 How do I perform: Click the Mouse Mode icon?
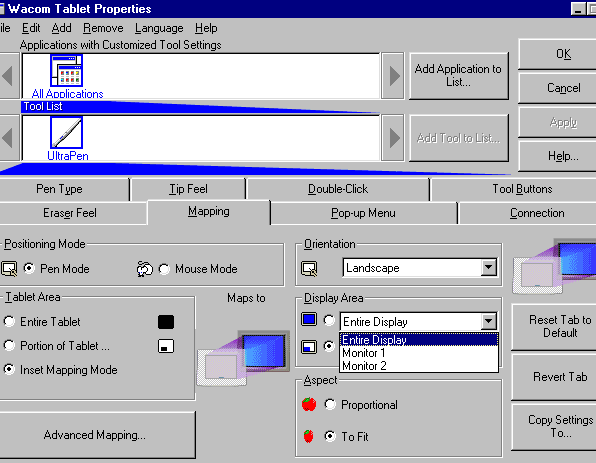click(x=145, y=269)
